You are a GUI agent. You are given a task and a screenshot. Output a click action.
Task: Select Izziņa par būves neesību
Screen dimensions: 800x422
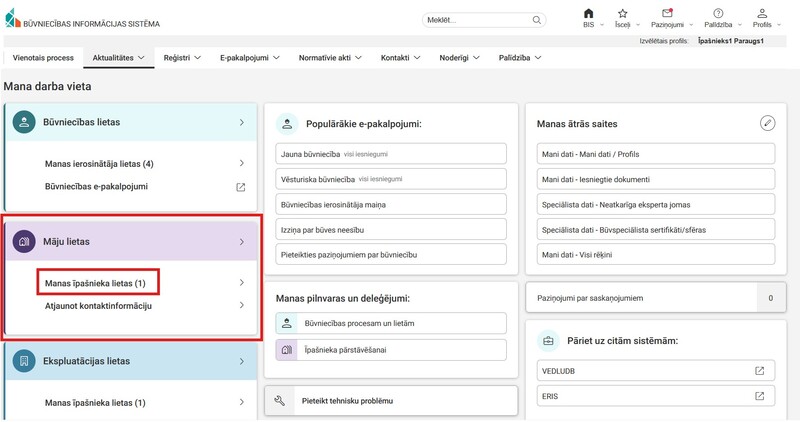pyautogui.click(x=391, y=230)
